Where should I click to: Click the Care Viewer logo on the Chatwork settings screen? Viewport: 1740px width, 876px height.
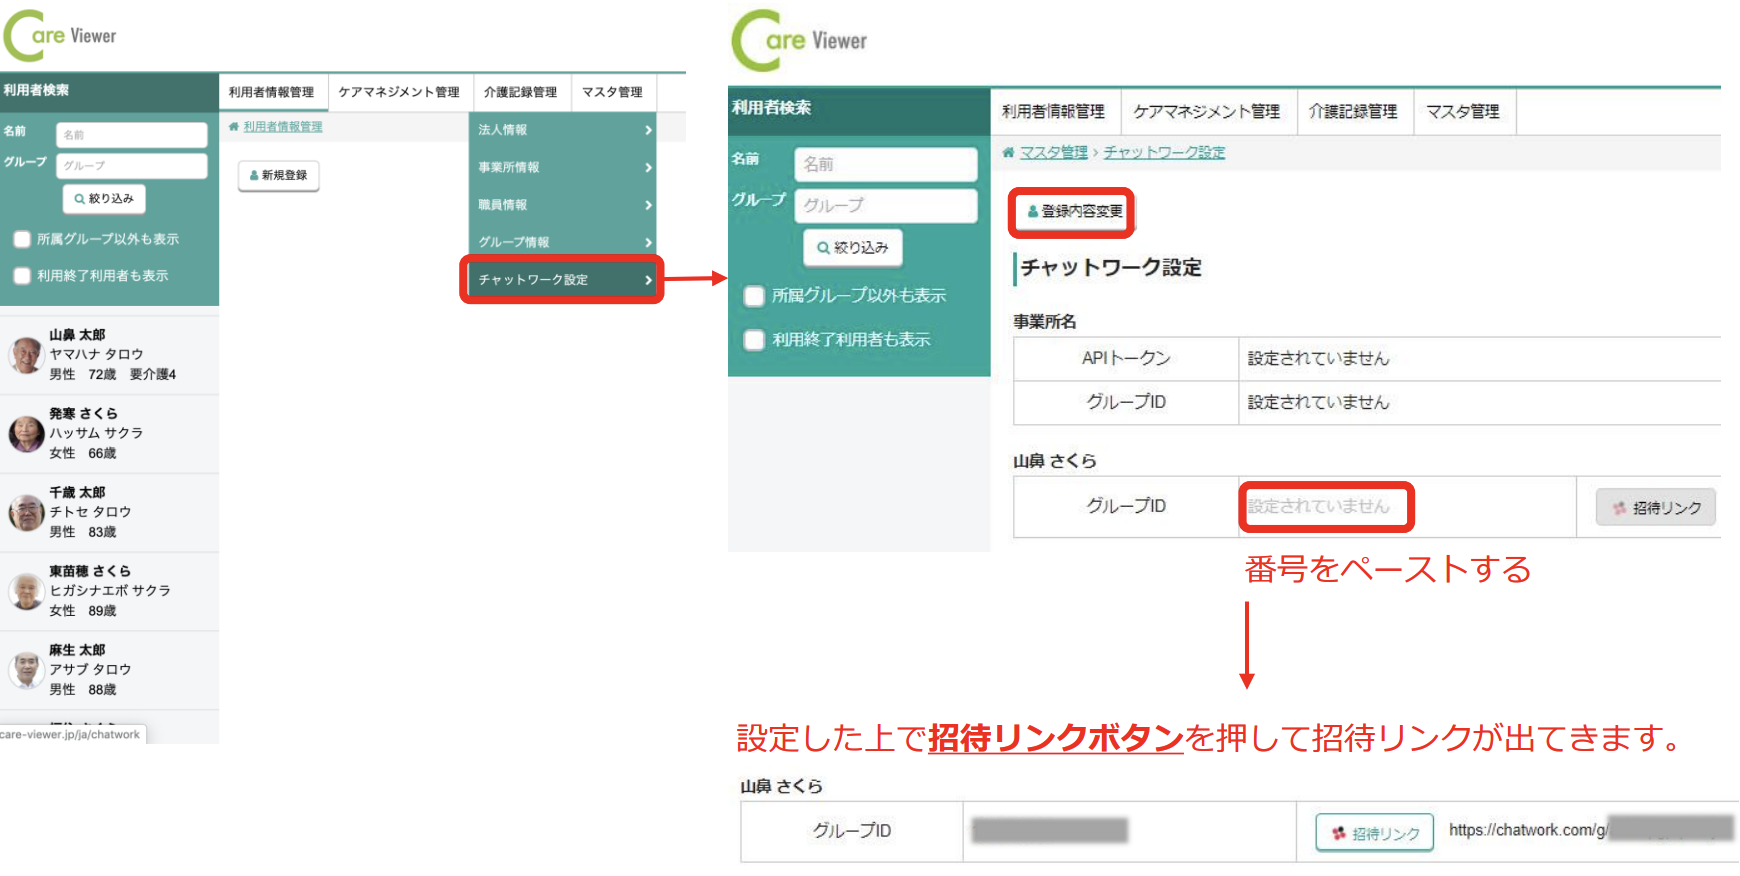[x=799, y=41]
